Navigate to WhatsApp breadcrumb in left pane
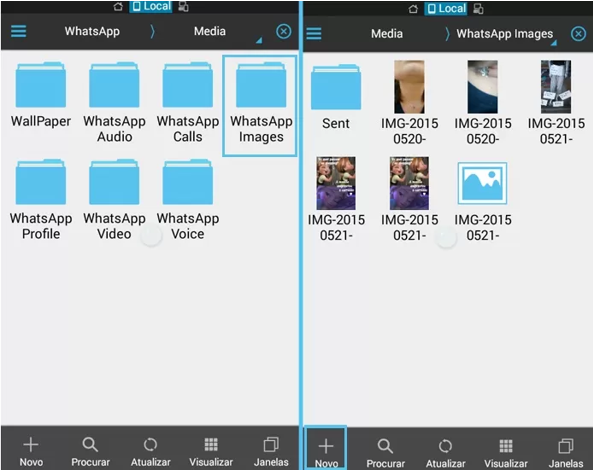The height and width of the screenshot is (470, 593). coord(92,31)
